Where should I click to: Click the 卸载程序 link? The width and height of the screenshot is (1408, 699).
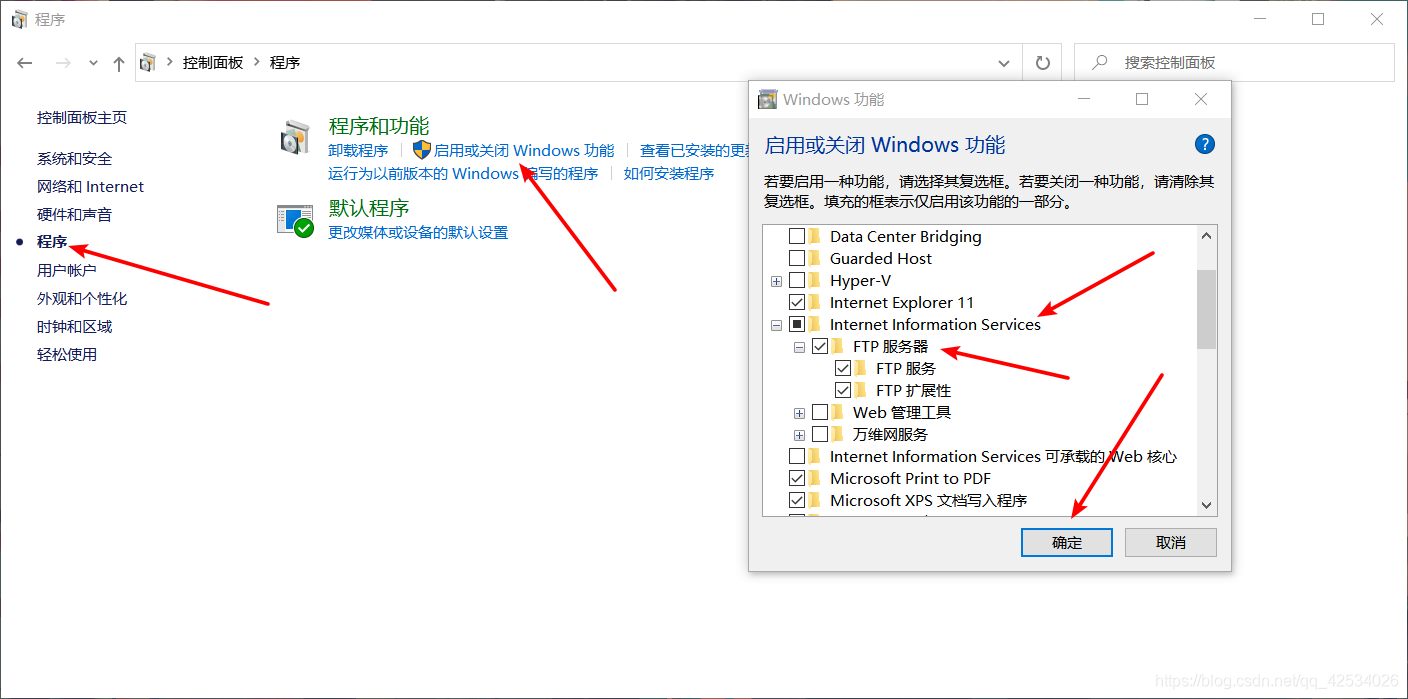[x=358, y=150]
